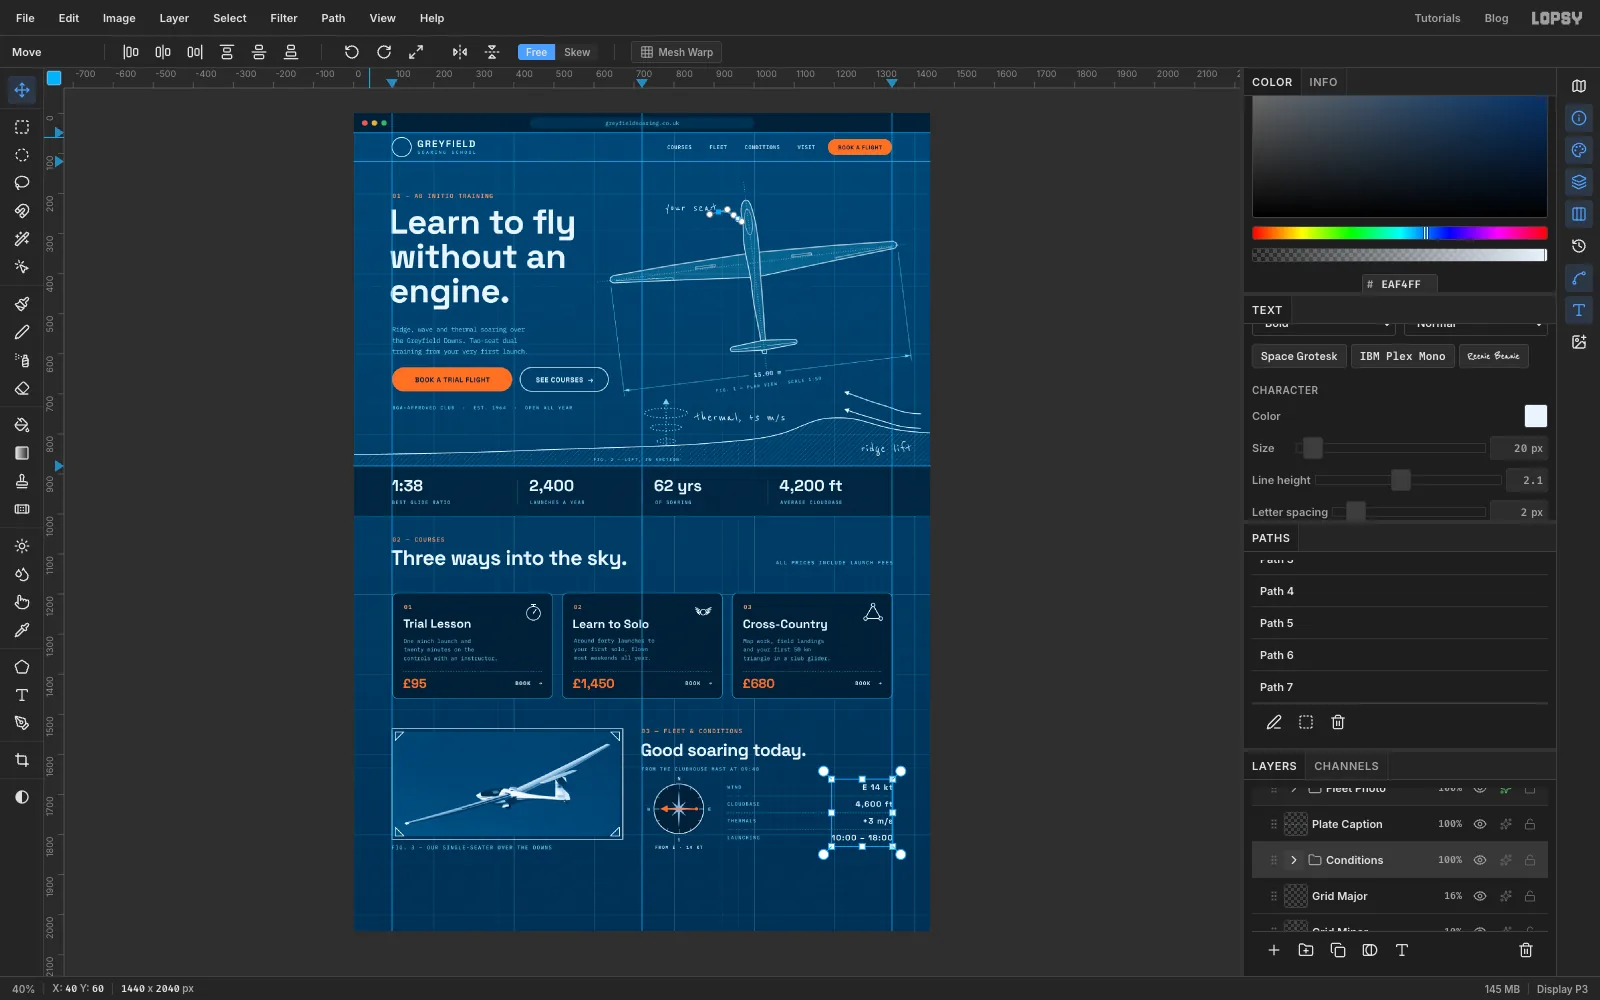This screenshot has height=1000, width=1600.
Task: Expand the Conditions layer group
Action: click(x=1294, y=860)
